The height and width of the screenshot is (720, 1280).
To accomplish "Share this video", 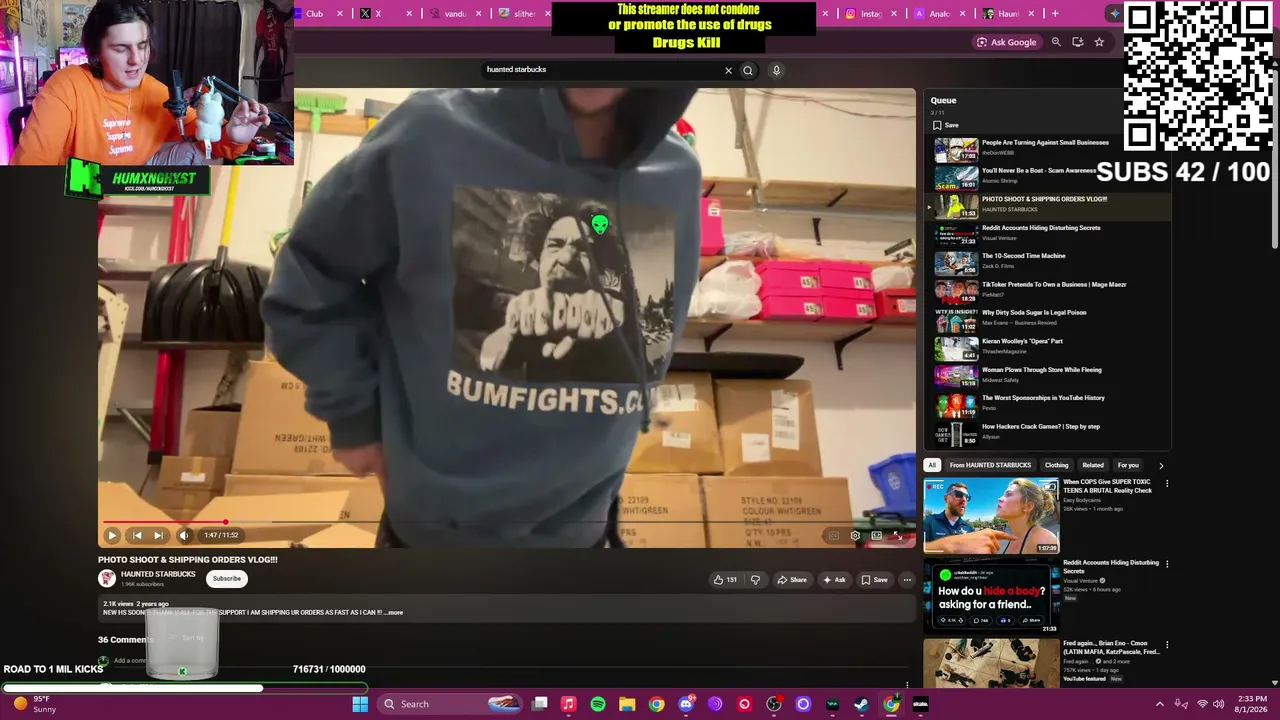I will click(x=791, y=579).
